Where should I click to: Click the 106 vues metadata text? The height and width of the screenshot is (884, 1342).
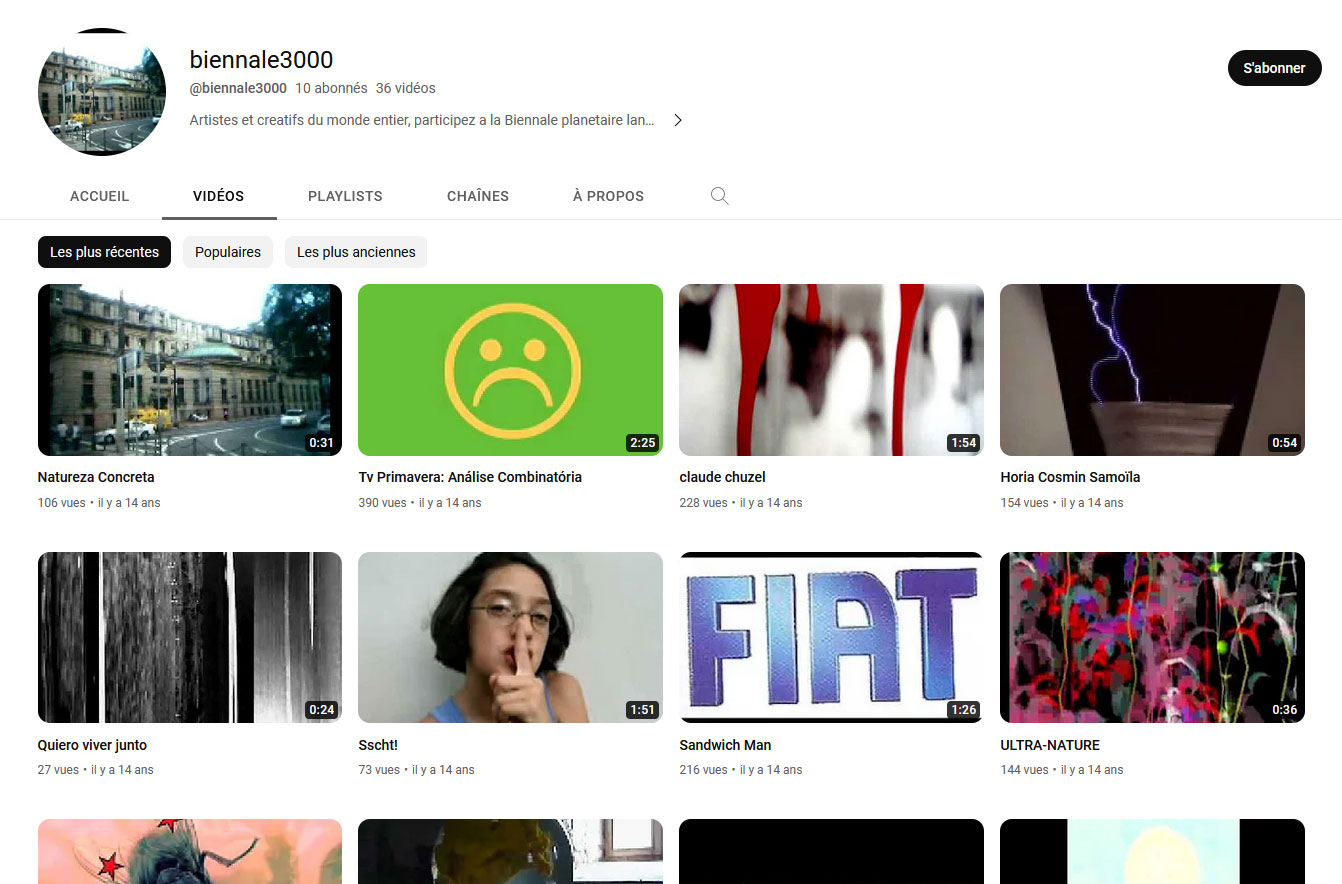[x=62, y=503]
